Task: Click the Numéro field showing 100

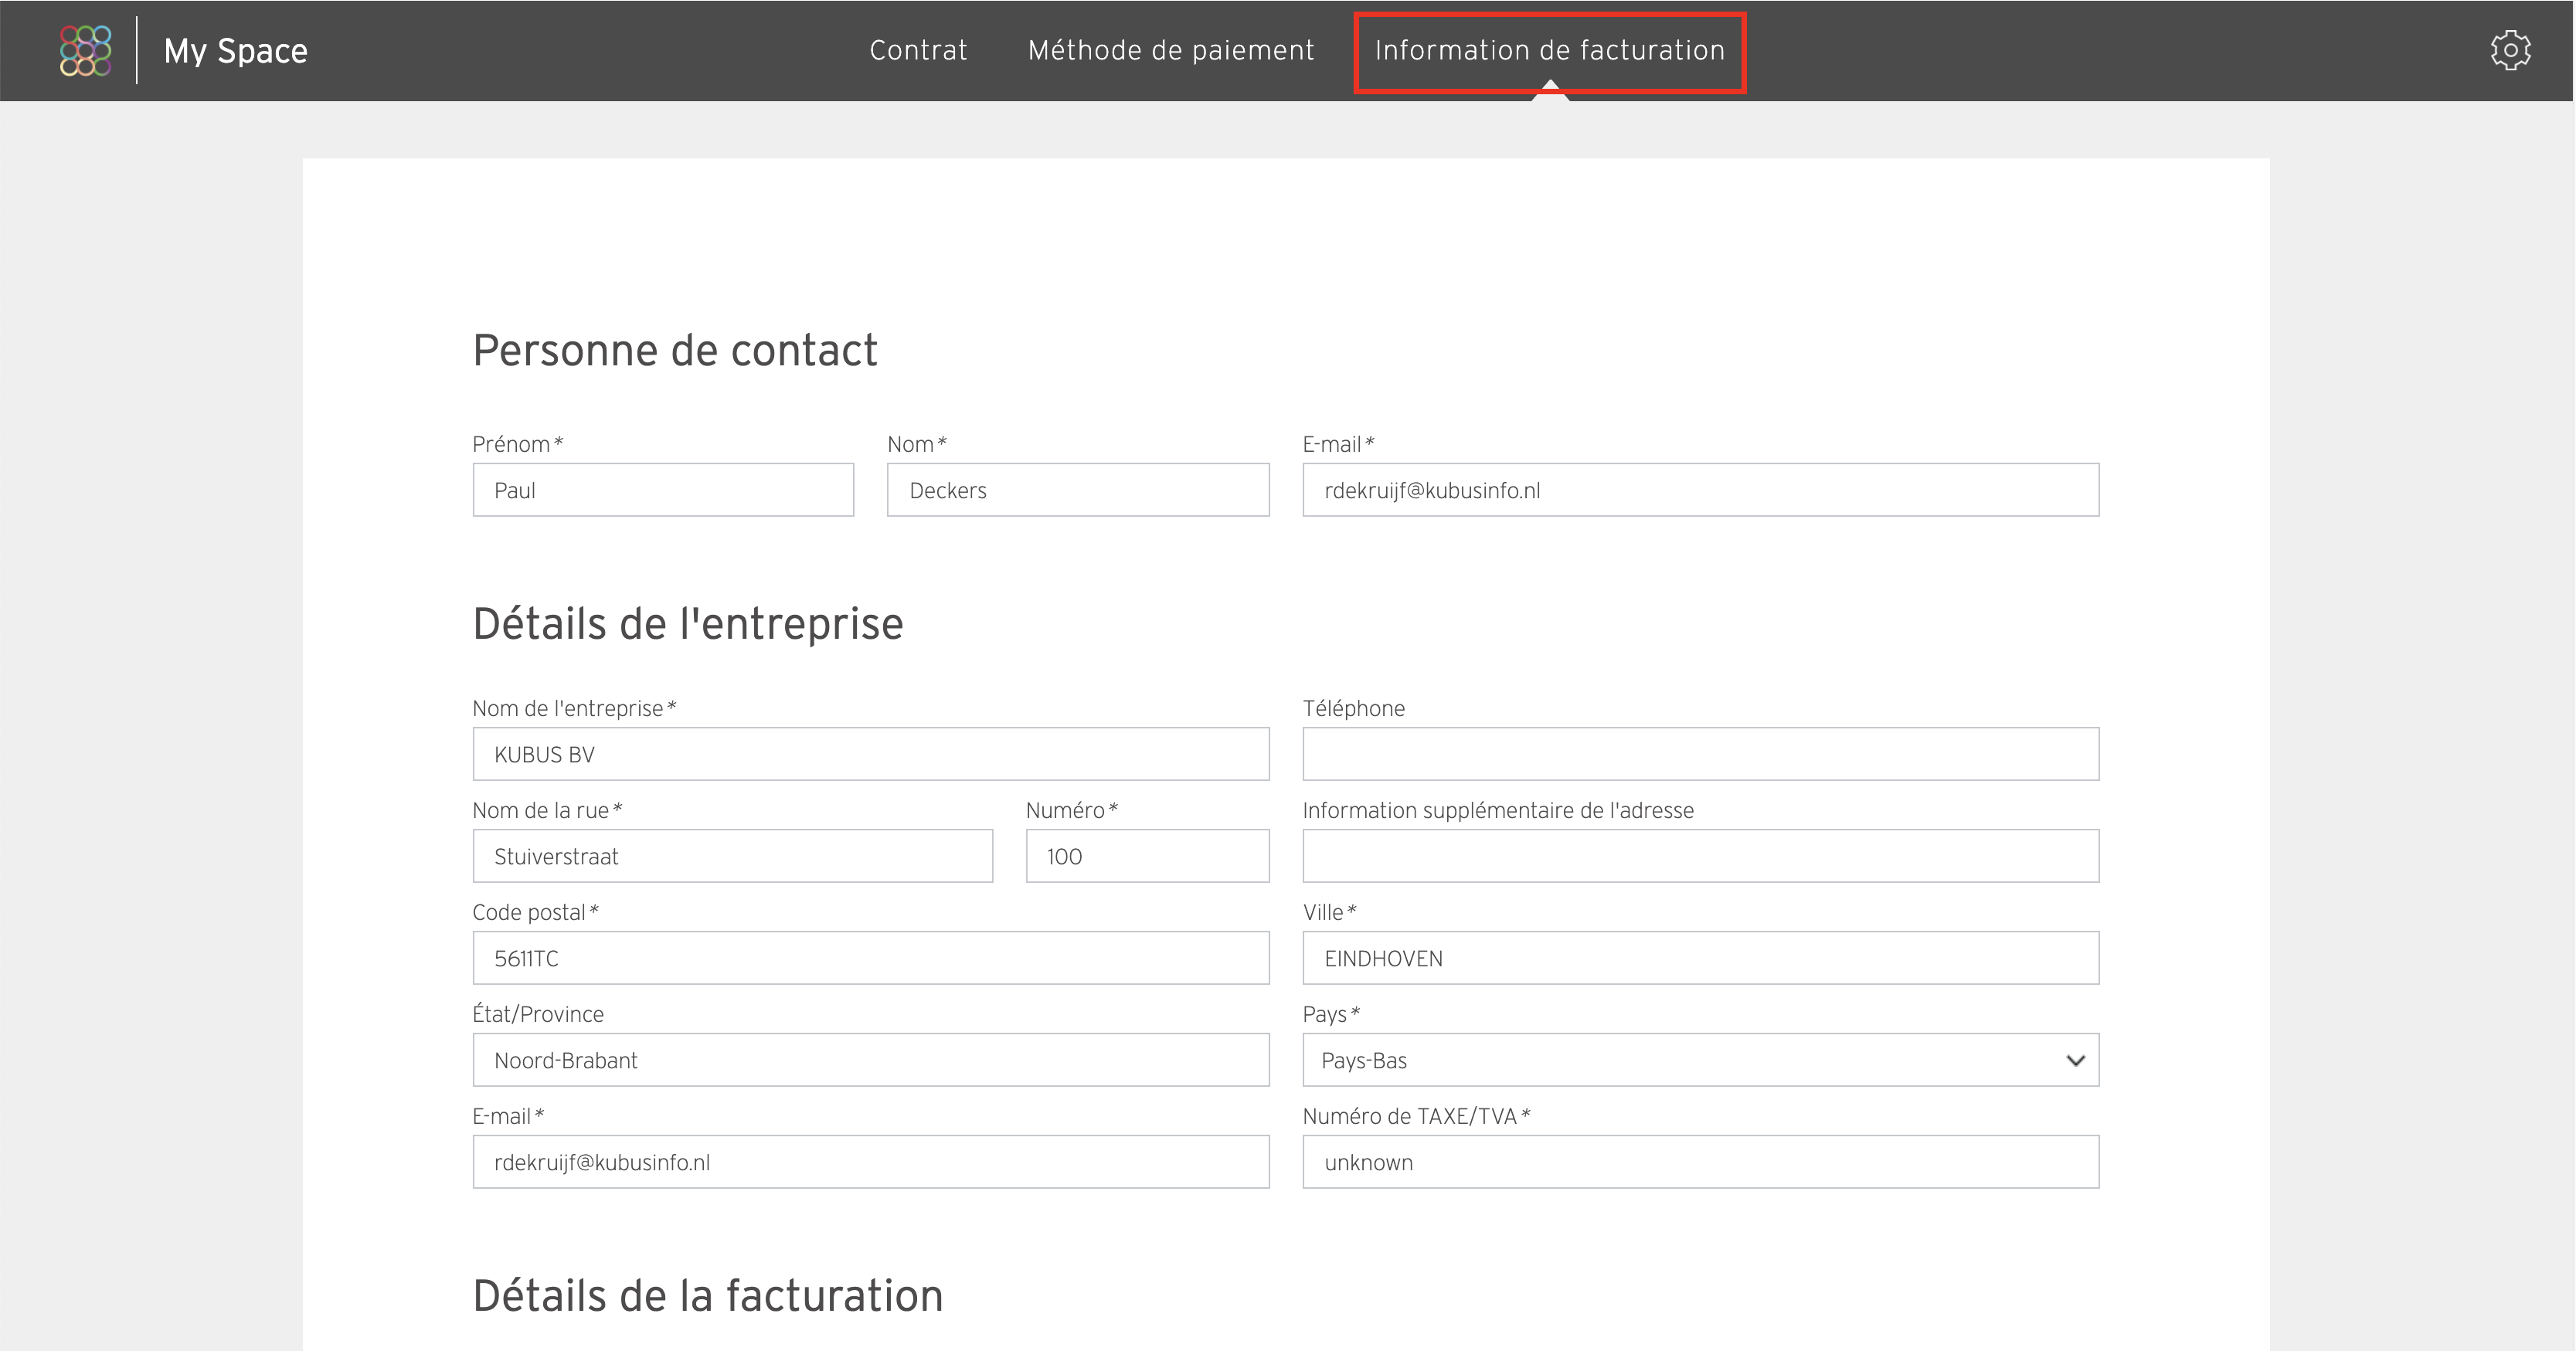Action: tap(1148, 856)
